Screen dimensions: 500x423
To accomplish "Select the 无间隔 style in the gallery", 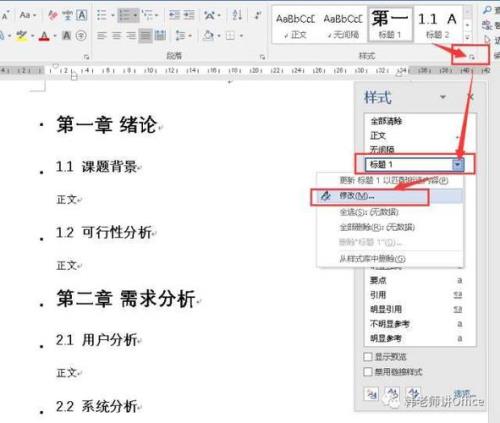I will click(343, 25).
